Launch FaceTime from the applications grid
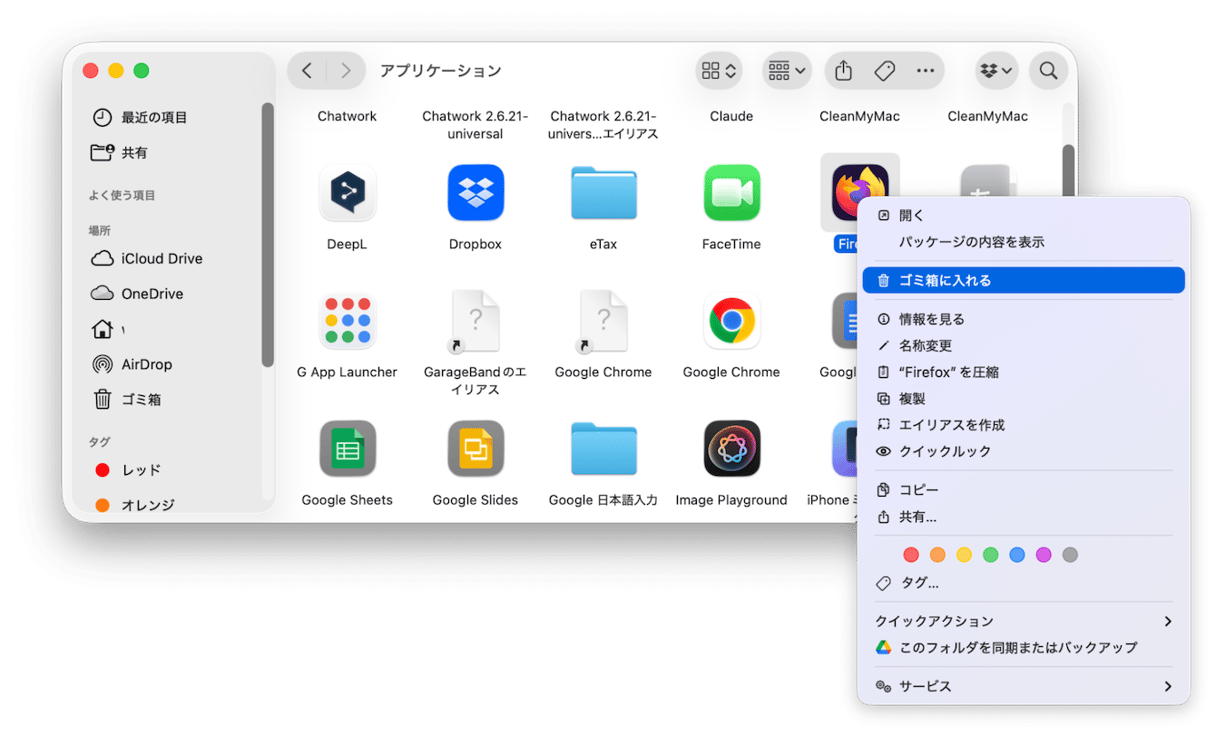Screen dimensions: 1216x735 [731, 192]
